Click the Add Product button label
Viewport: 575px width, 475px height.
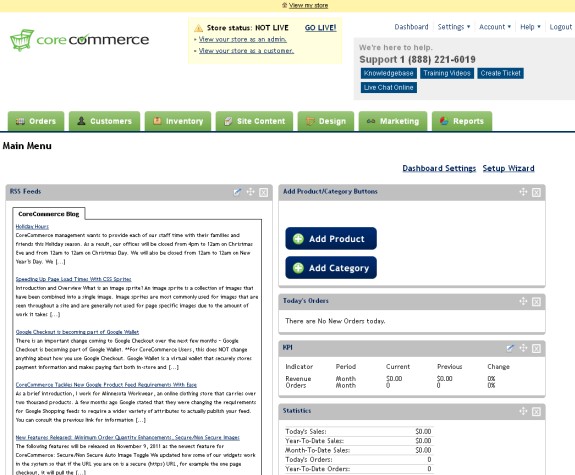tap(337, 239)
